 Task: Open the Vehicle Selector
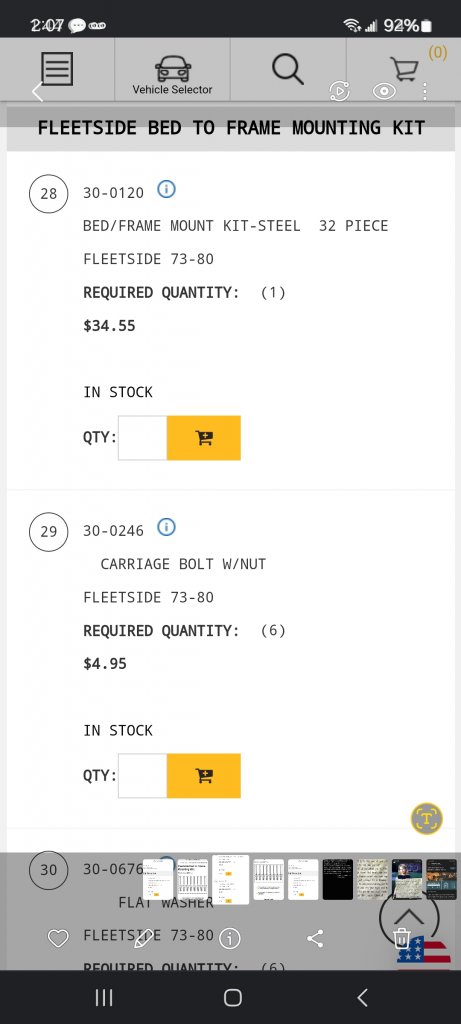point(172,75)
